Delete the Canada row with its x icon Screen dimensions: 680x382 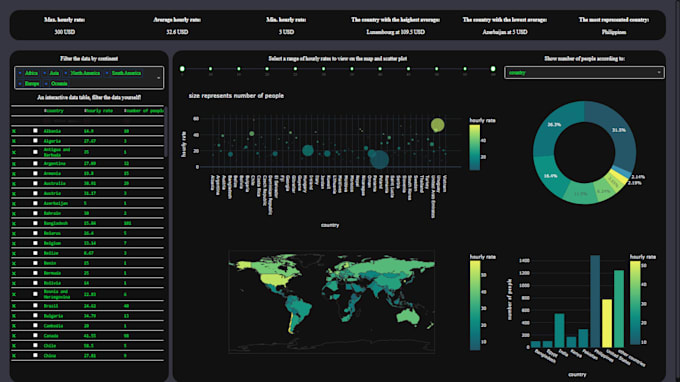[14, 336]
